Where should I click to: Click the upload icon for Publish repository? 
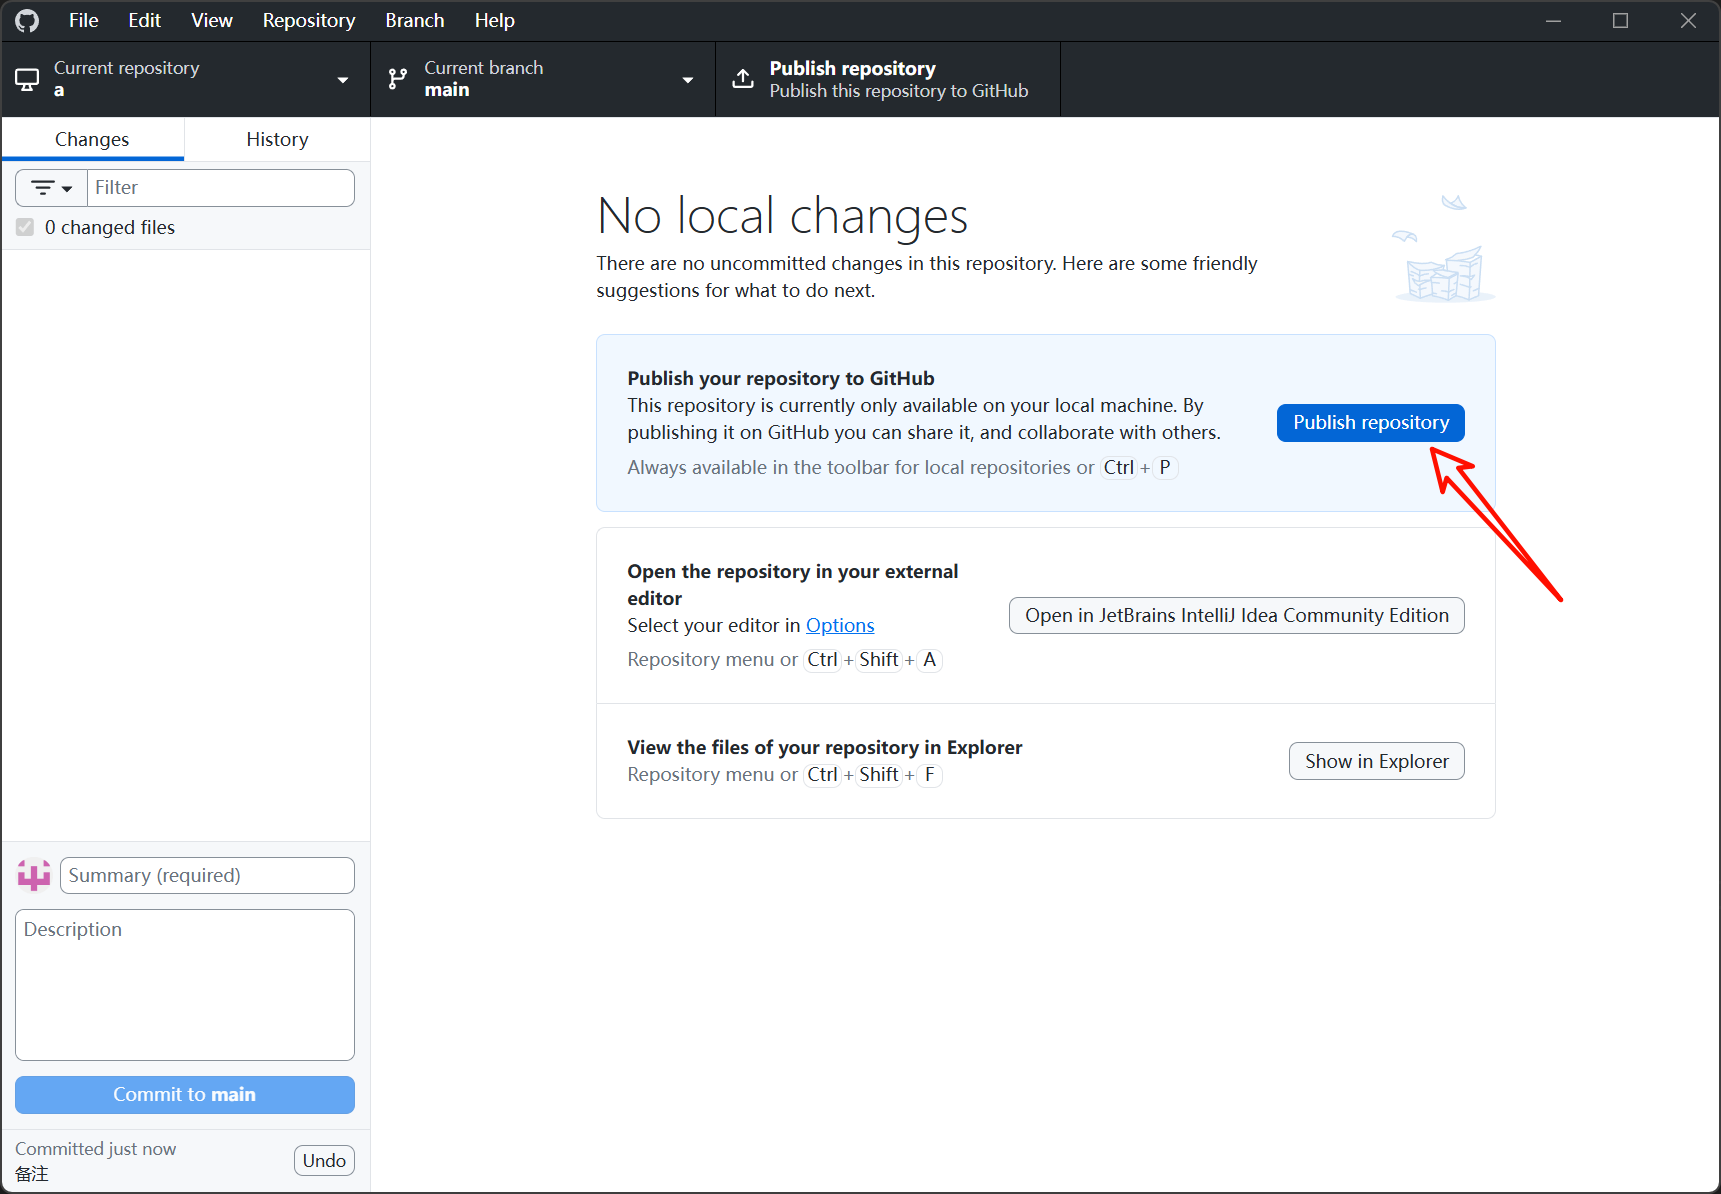point(743,79)
